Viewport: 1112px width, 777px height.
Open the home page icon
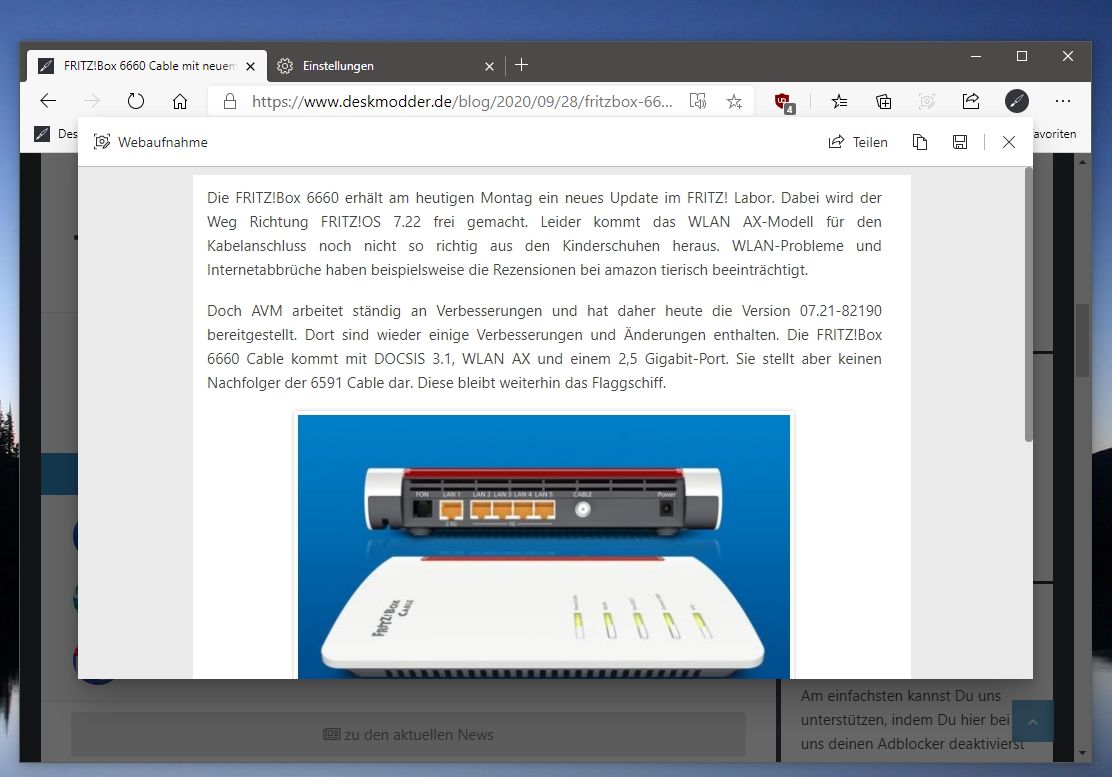(180, 101)
